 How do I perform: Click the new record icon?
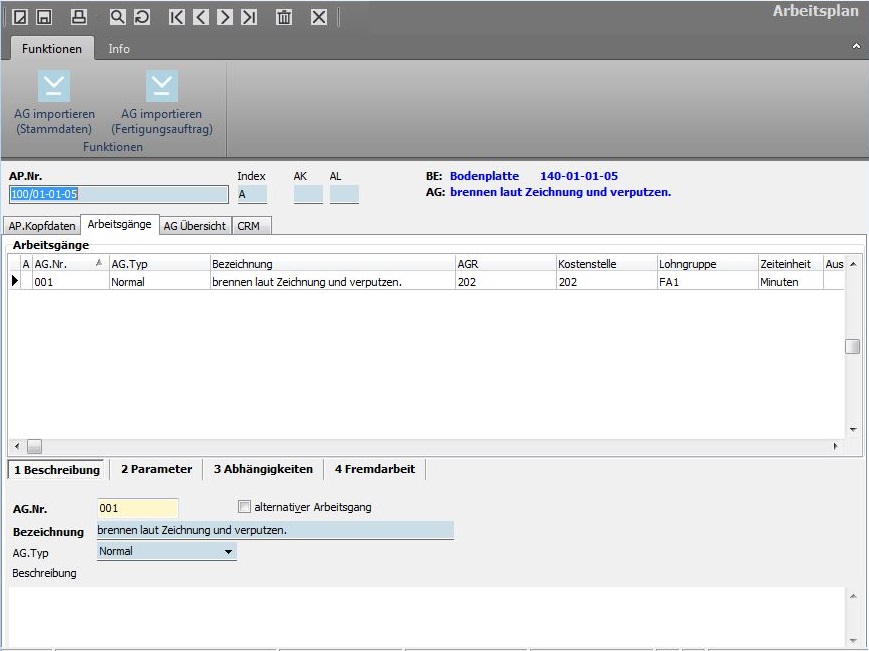tap(19, 17)
